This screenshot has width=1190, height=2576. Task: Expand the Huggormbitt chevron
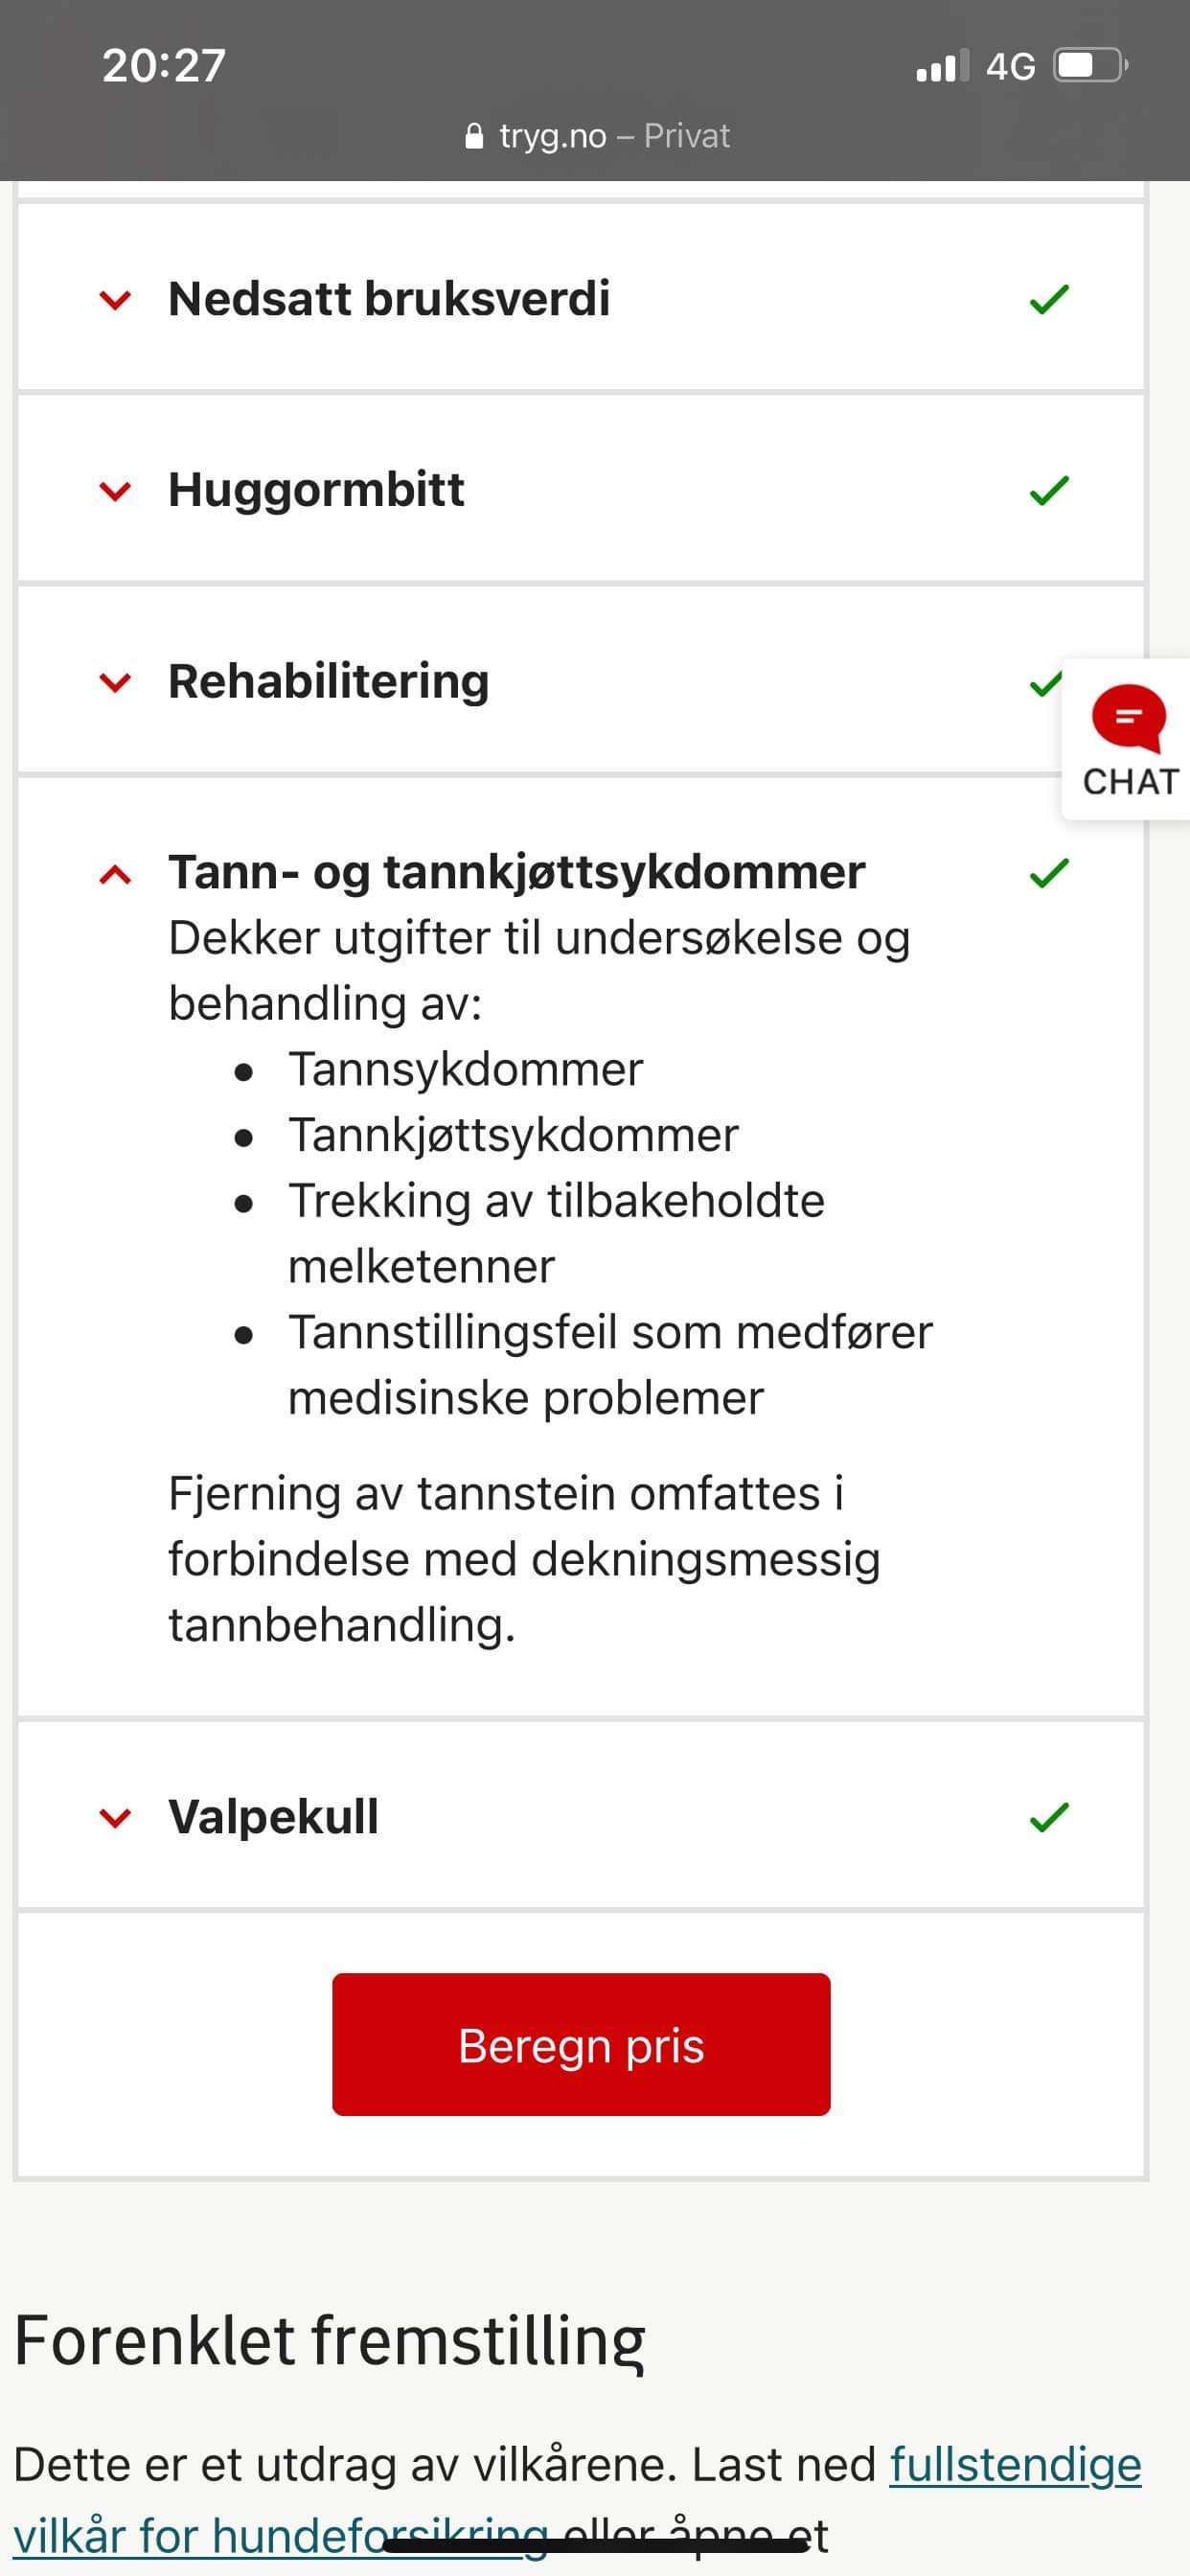(x=116, y=492)
